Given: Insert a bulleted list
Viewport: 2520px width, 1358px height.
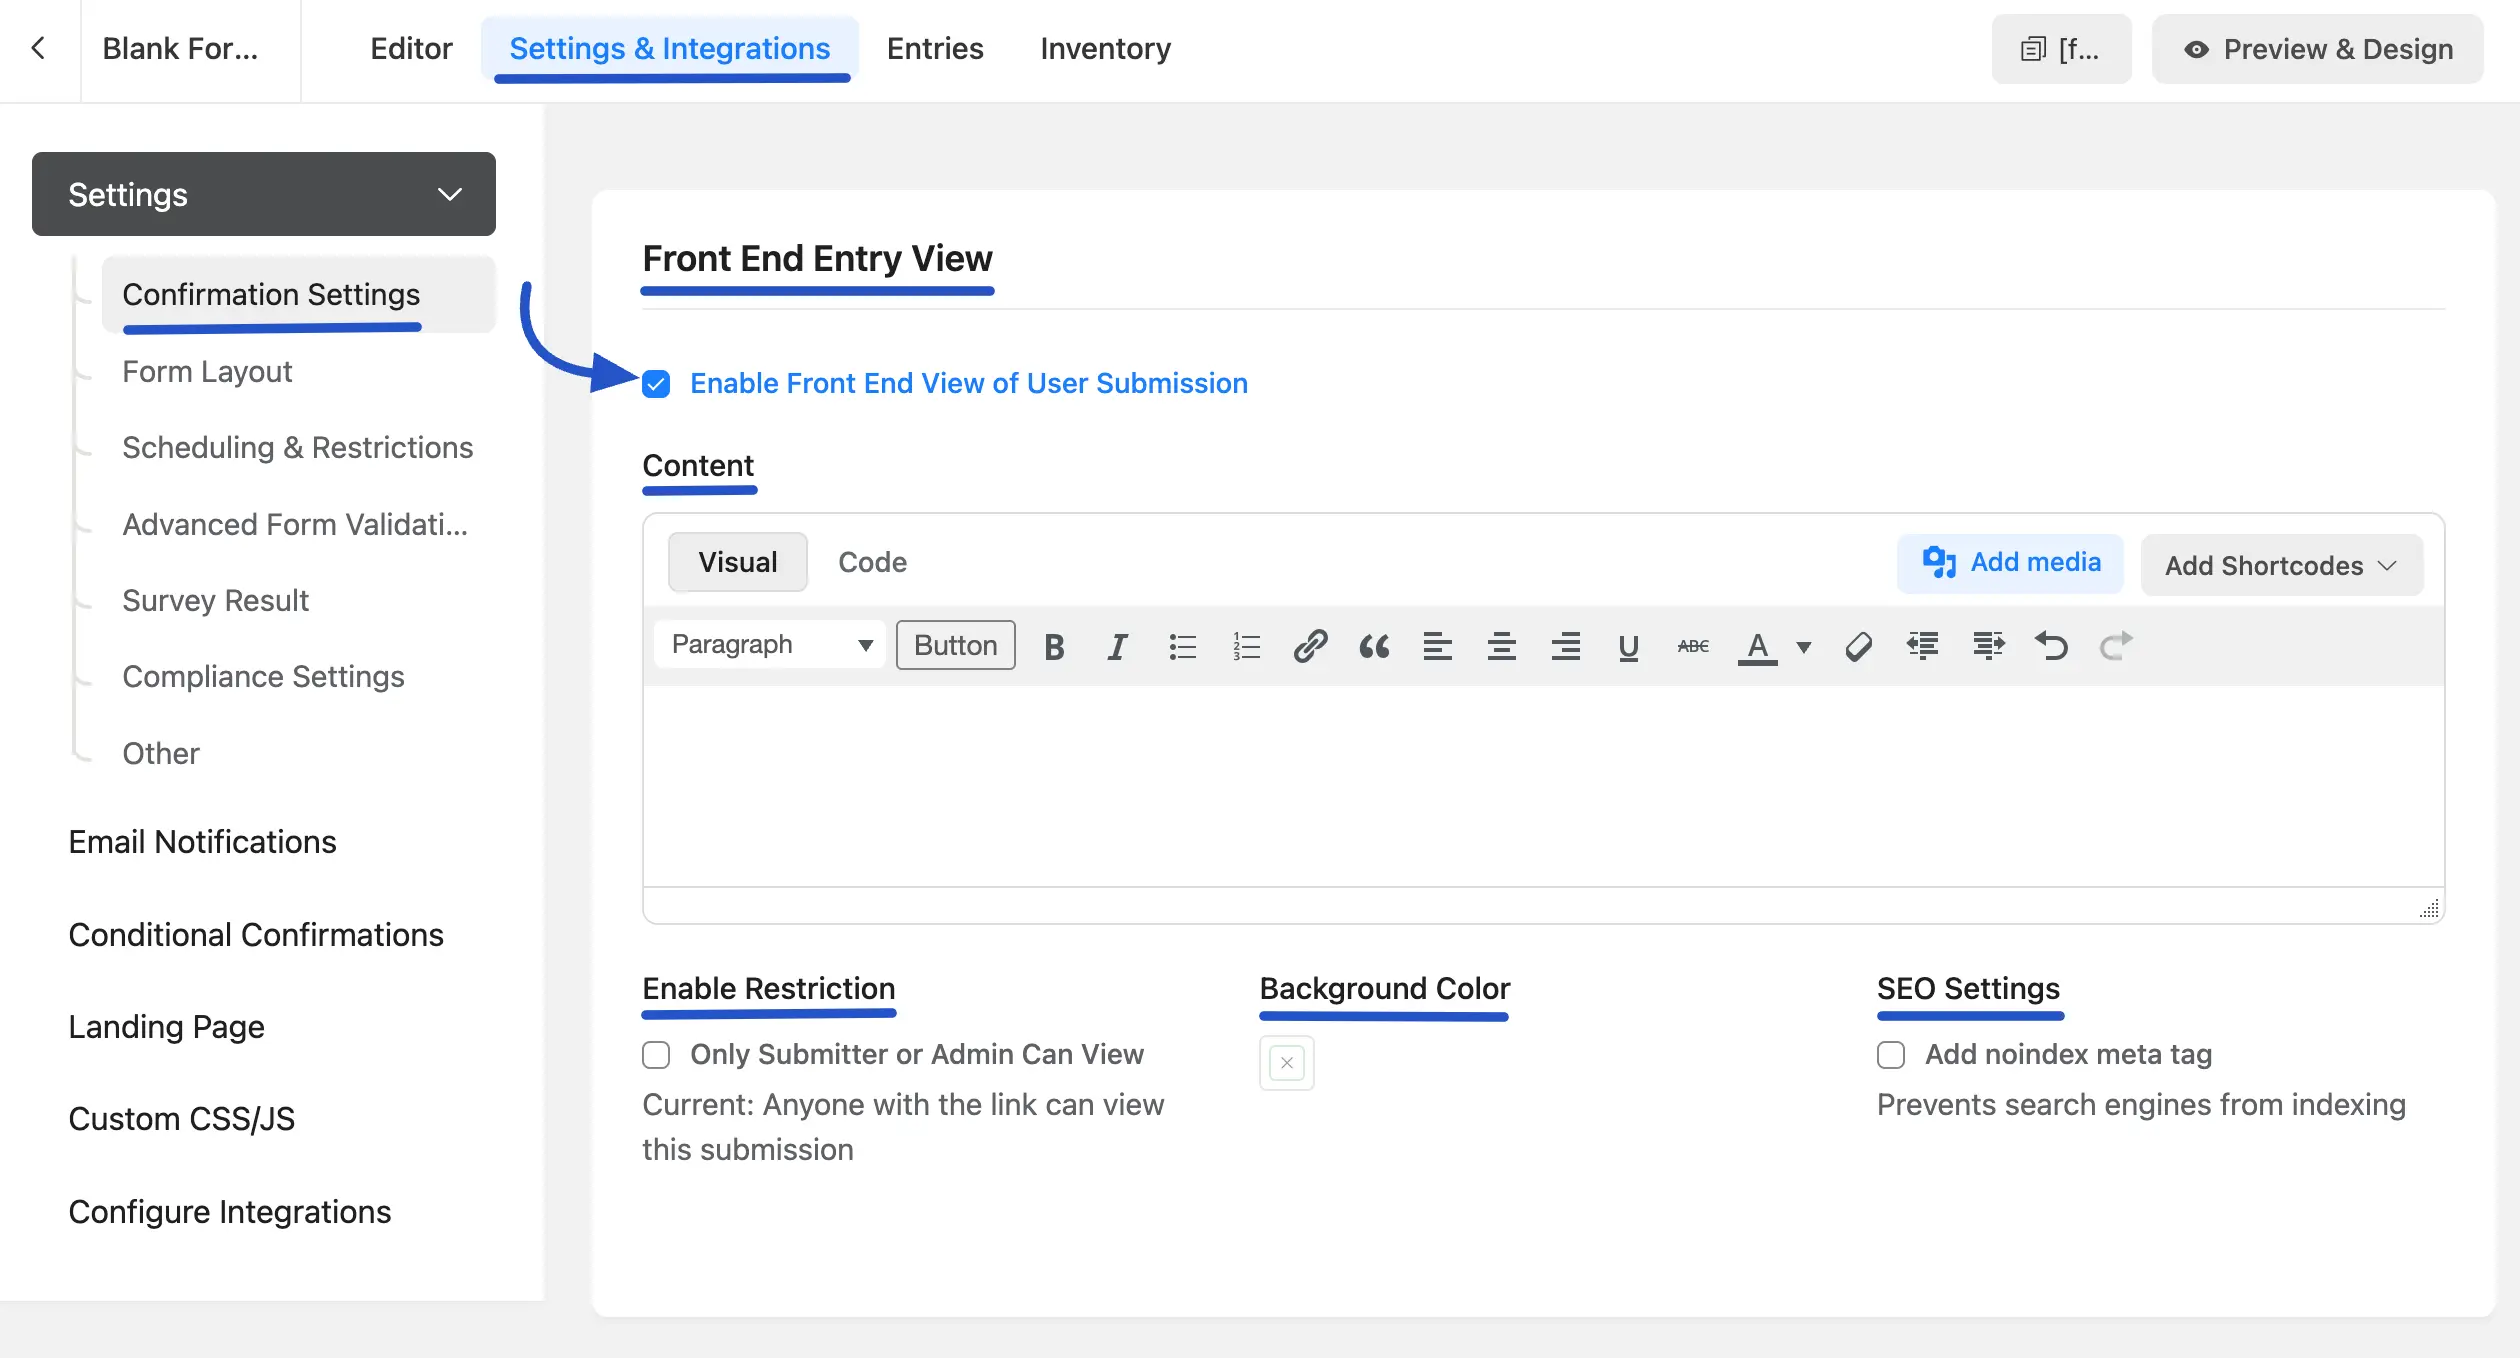Looking at the screenshot, I should click(1182, 646).
